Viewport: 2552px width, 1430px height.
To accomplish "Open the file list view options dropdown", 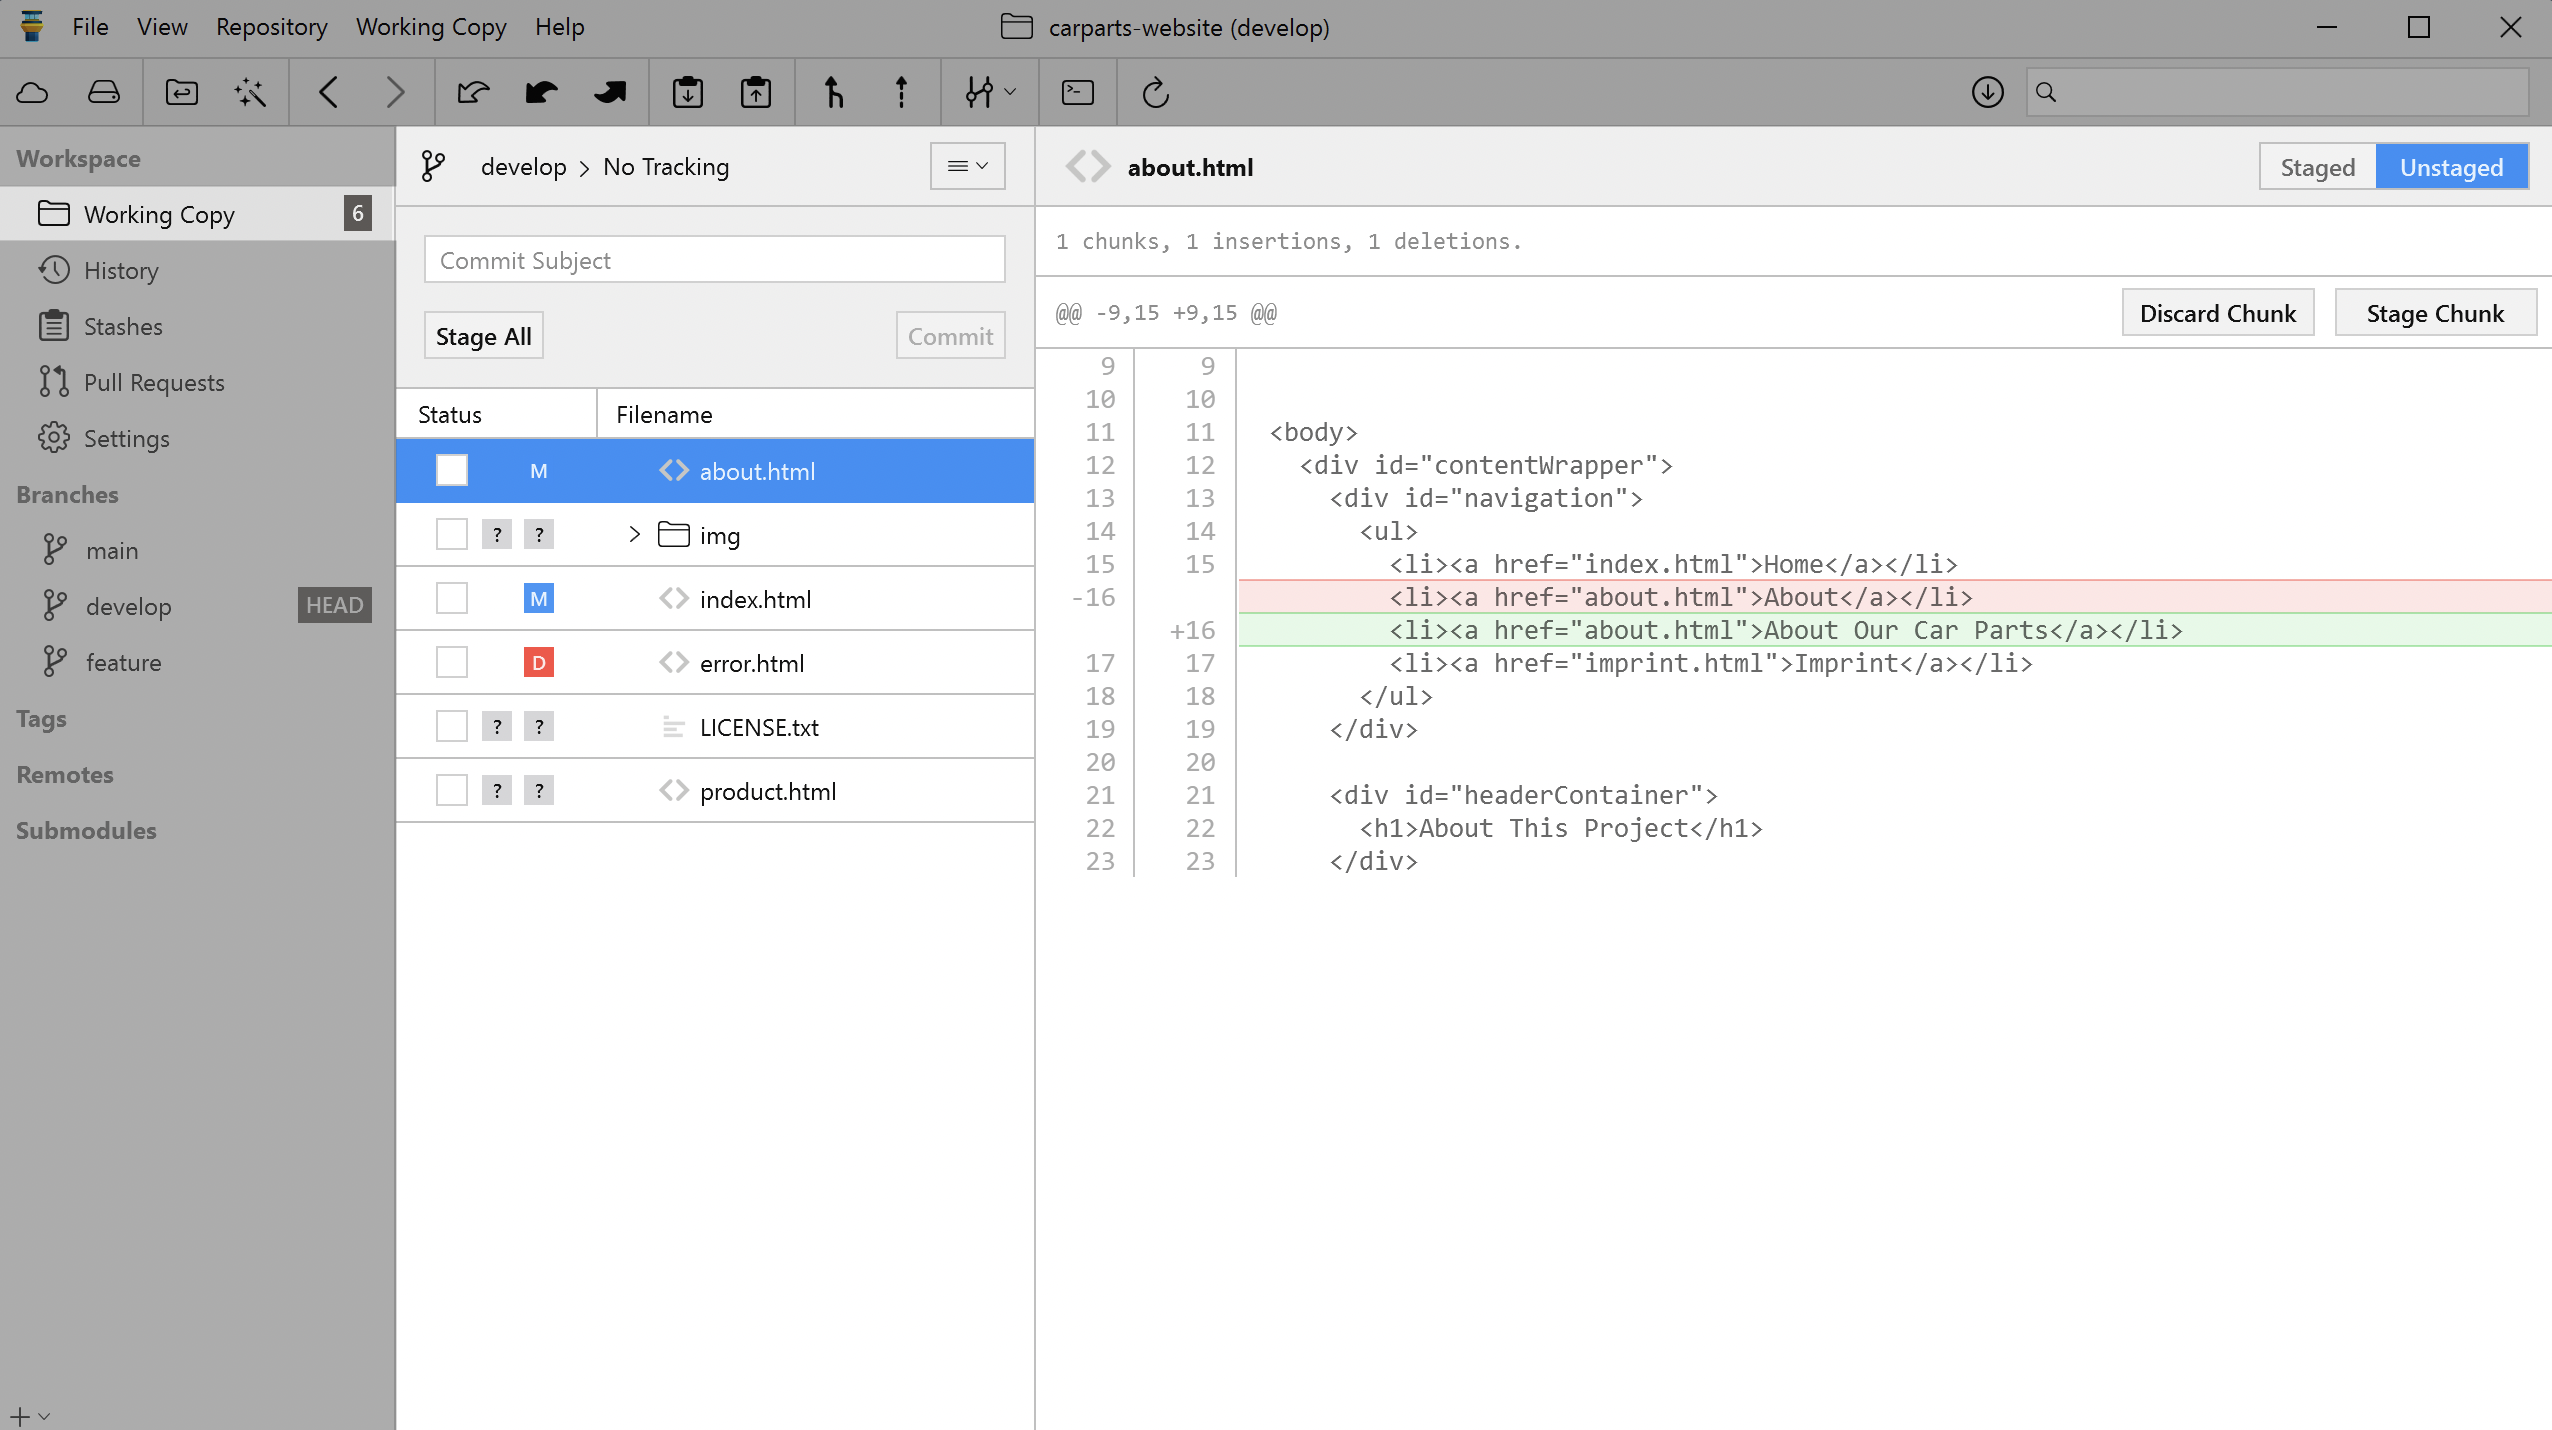I will coord(967,166).
